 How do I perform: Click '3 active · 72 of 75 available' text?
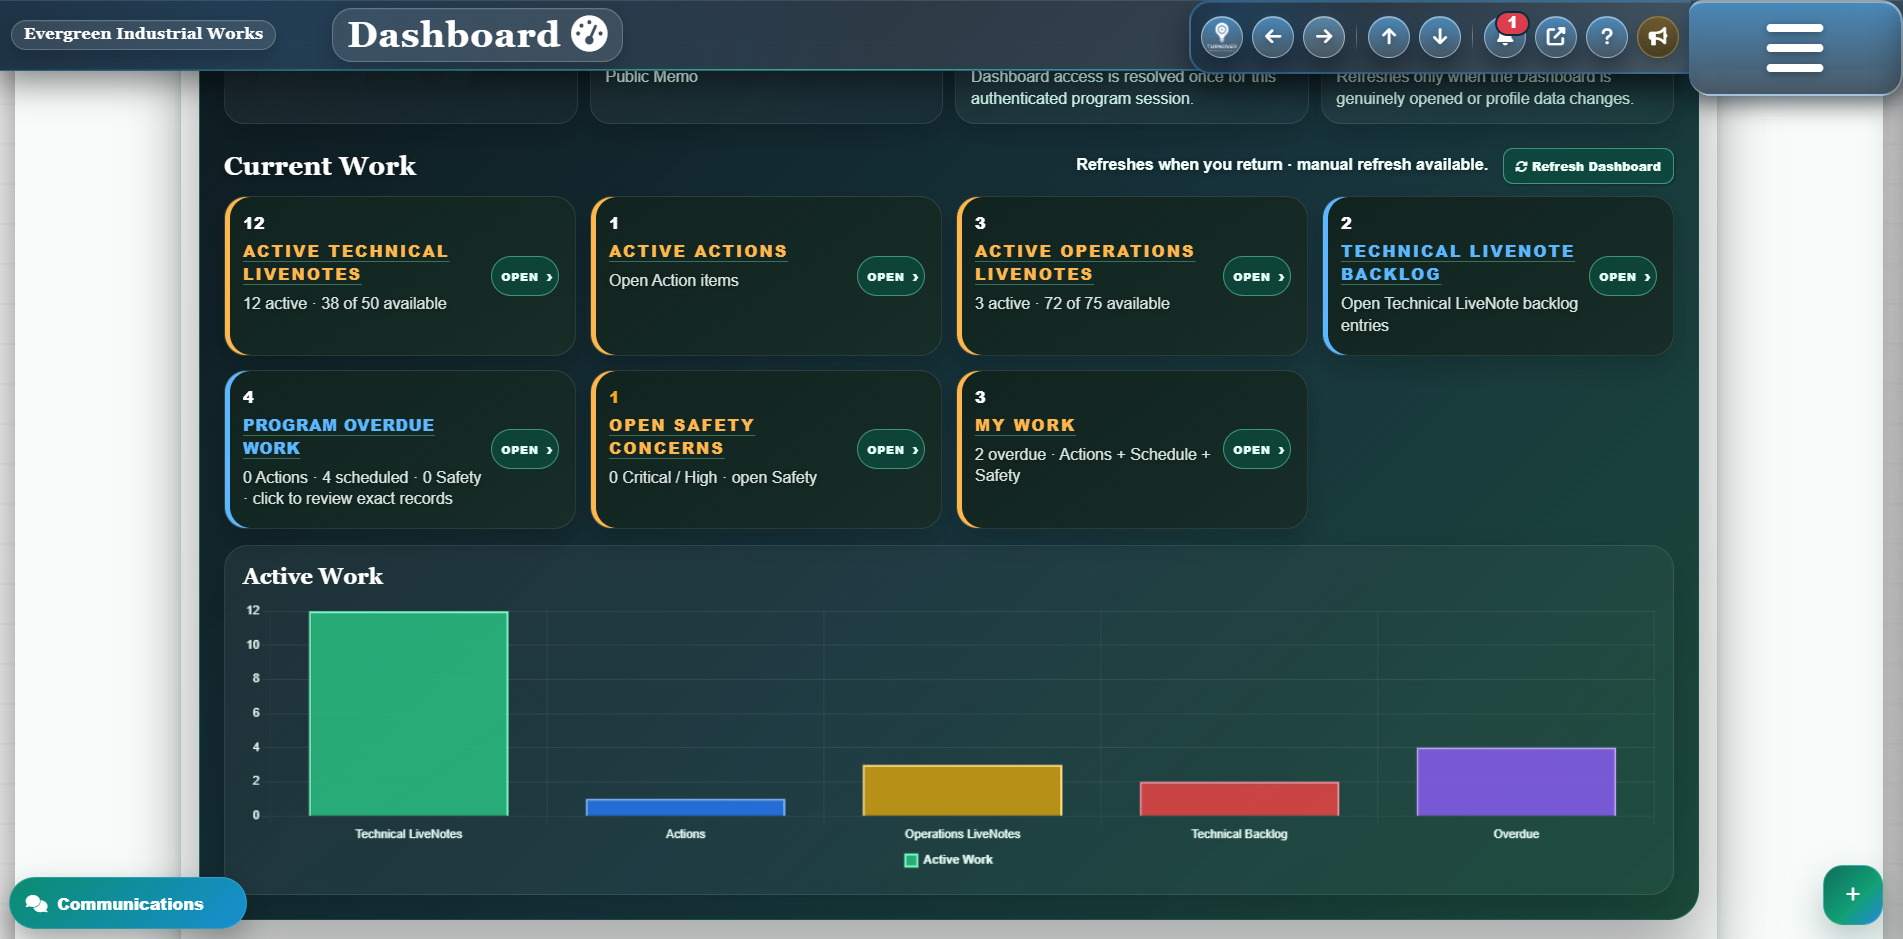point(1072,303)
